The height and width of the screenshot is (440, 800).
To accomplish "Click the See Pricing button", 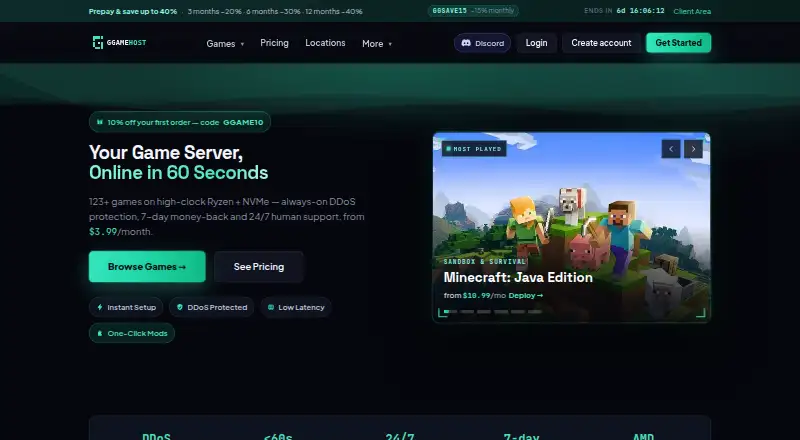I will (259, 266).
